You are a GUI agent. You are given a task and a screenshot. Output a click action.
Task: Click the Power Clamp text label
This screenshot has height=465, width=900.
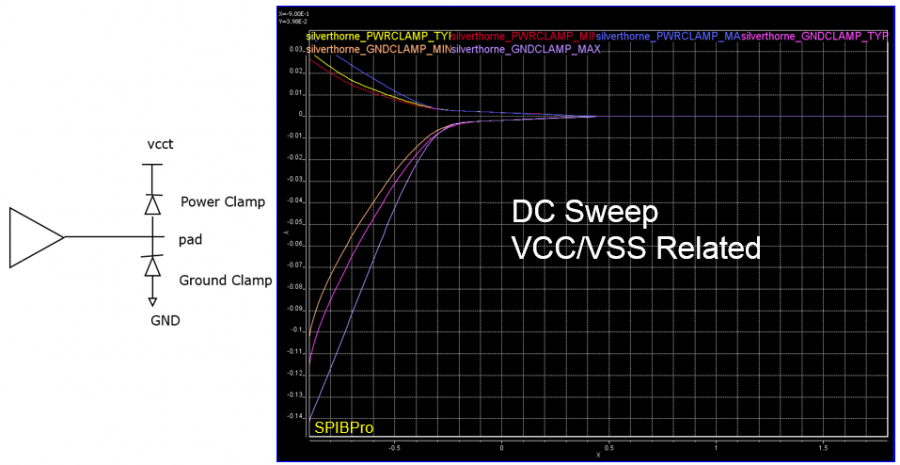coord(222,202)
